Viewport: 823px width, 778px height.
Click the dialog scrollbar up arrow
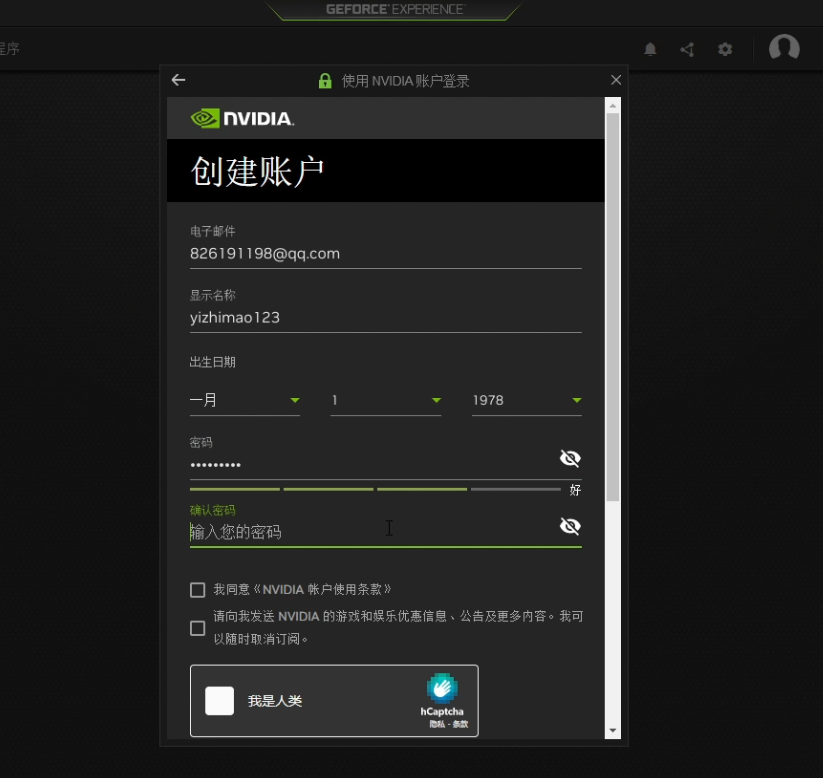tap(613, 105)
